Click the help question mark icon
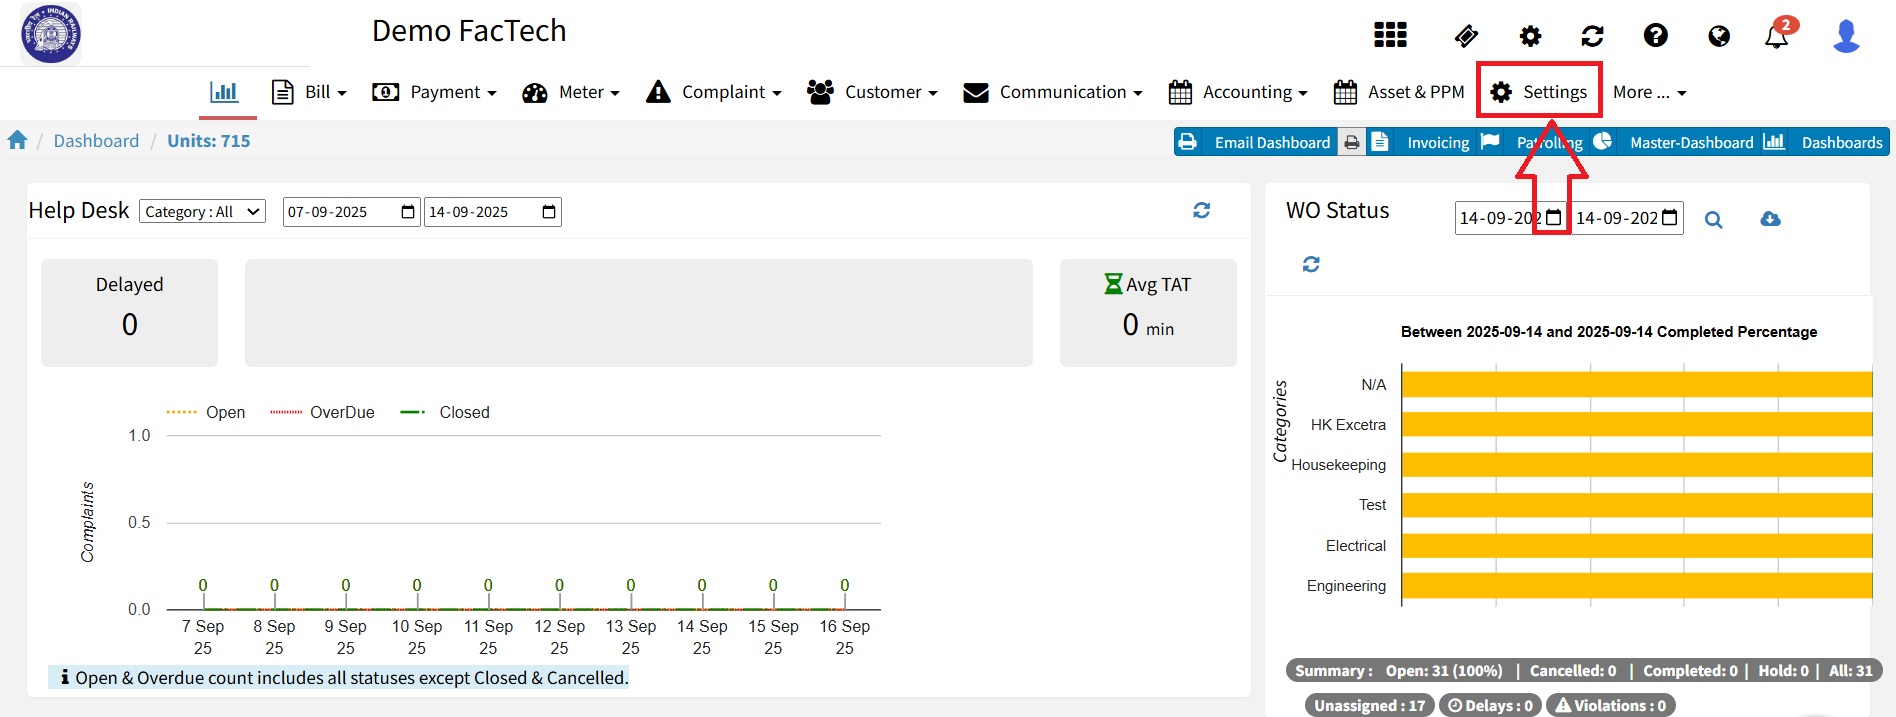 pyautogui.click(x=1655, y=36)
